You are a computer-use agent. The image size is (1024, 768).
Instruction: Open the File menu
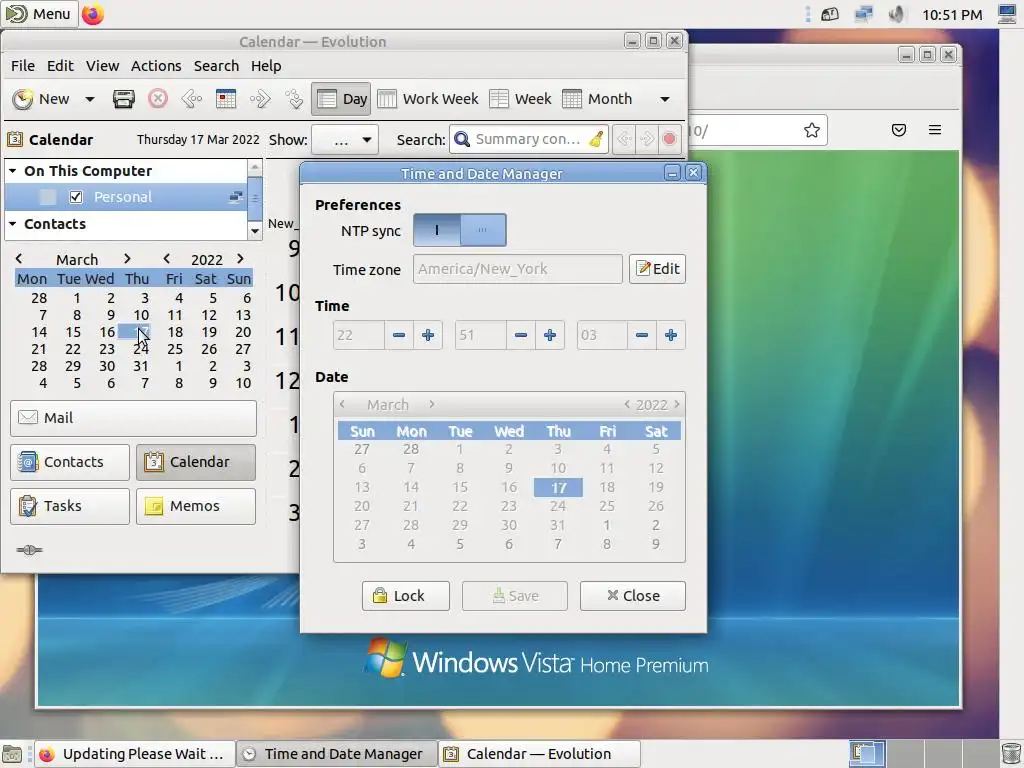[x=23, y=65]
